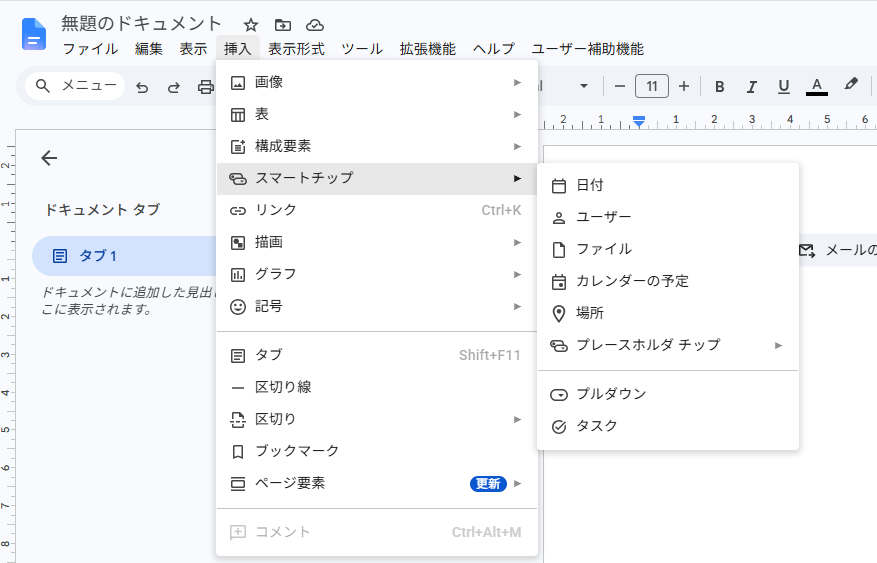This screenshot has height=563, width=877.
Task: Click the Google Docs home logo
Action: (34, 34)
